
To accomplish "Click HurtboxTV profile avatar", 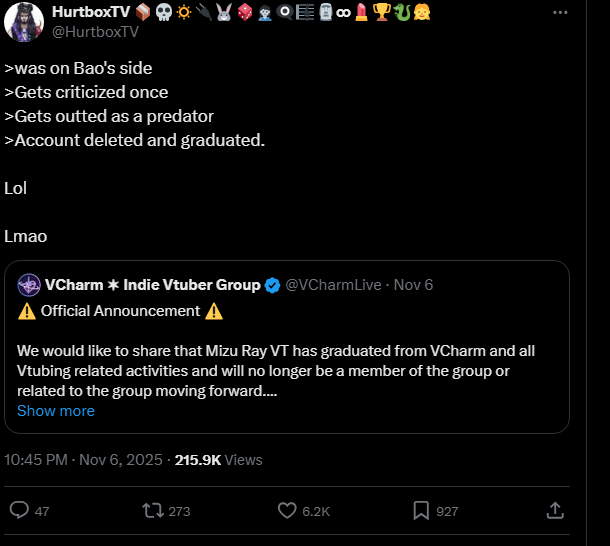I will [x=24, y=21].
